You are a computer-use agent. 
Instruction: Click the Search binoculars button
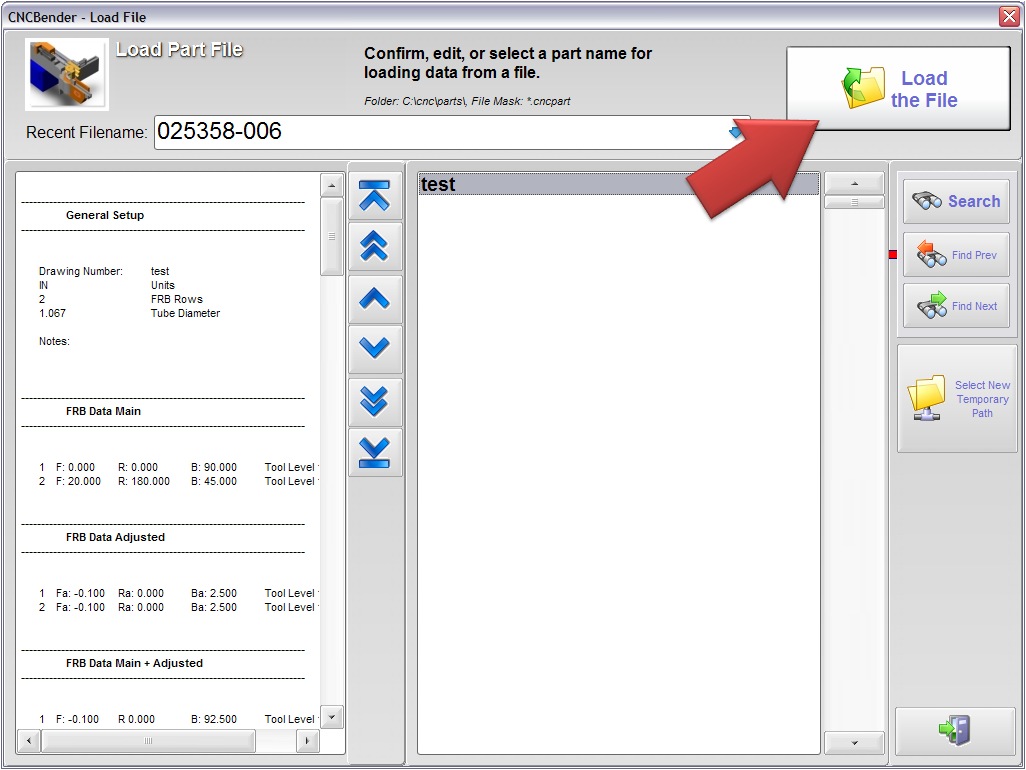956,202
